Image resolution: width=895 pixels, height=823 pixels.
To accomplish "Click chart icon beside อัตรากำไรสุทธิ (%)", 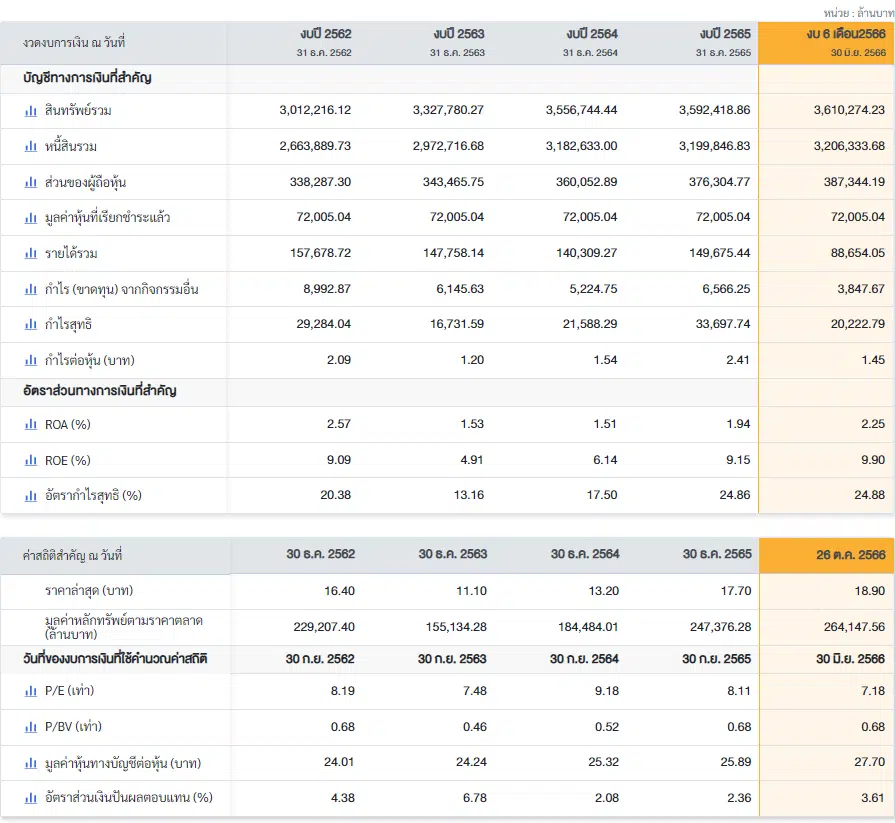I will pyautogui.click(x=31, y=496).
